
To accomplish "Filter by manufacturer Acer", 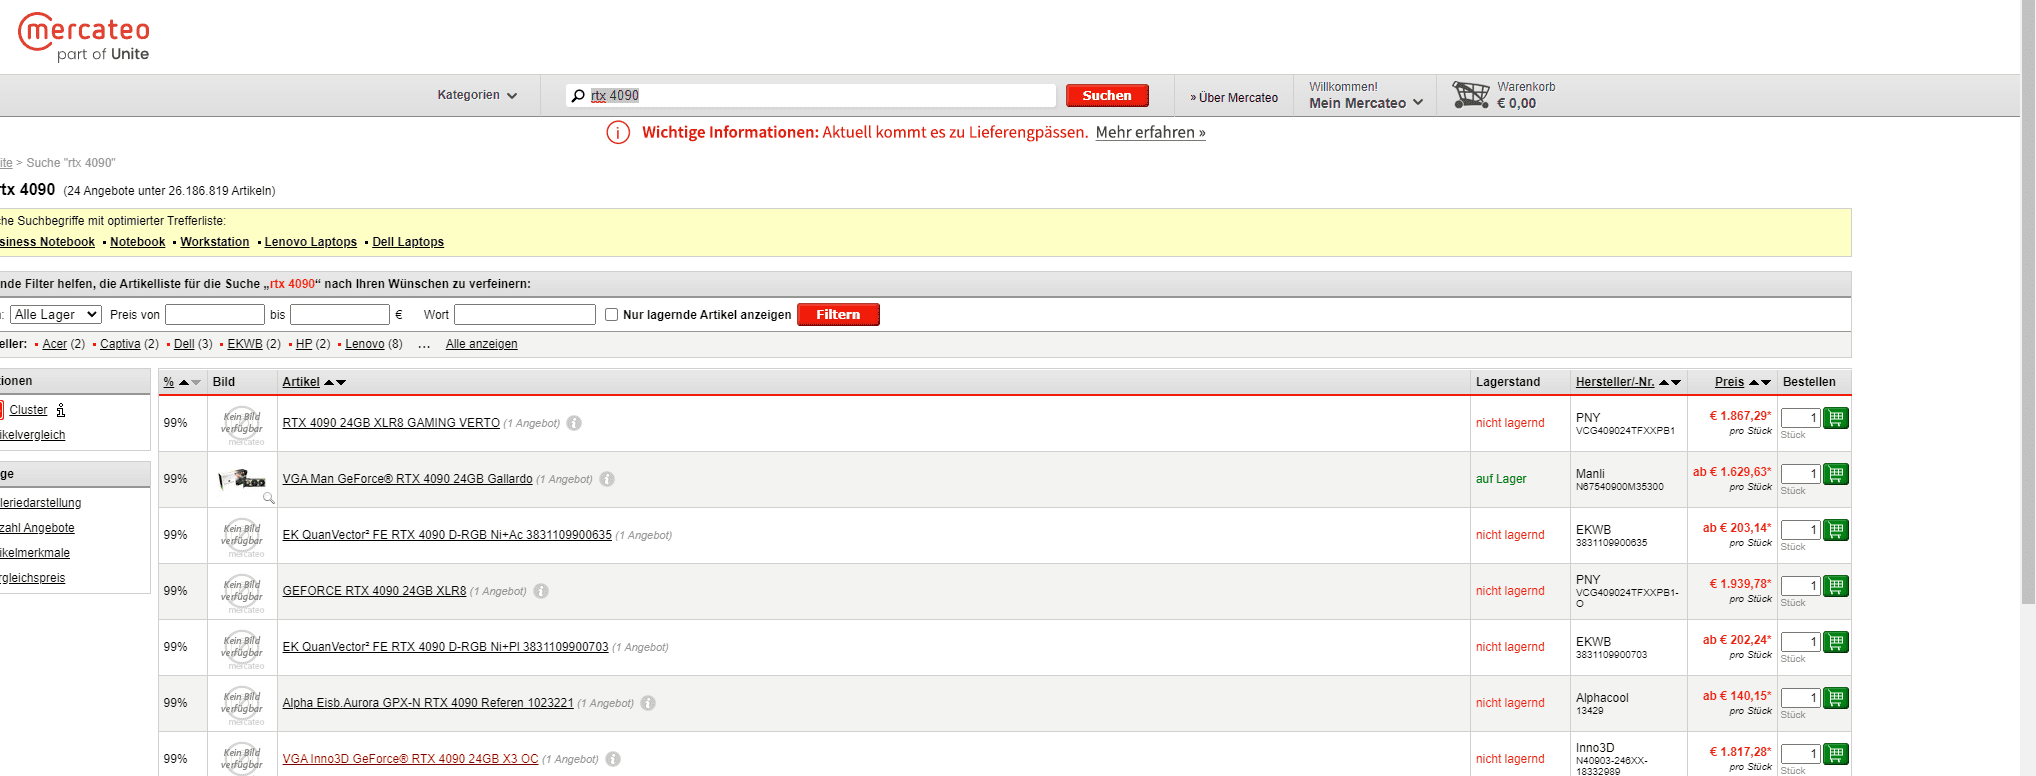I will point(55,344).
